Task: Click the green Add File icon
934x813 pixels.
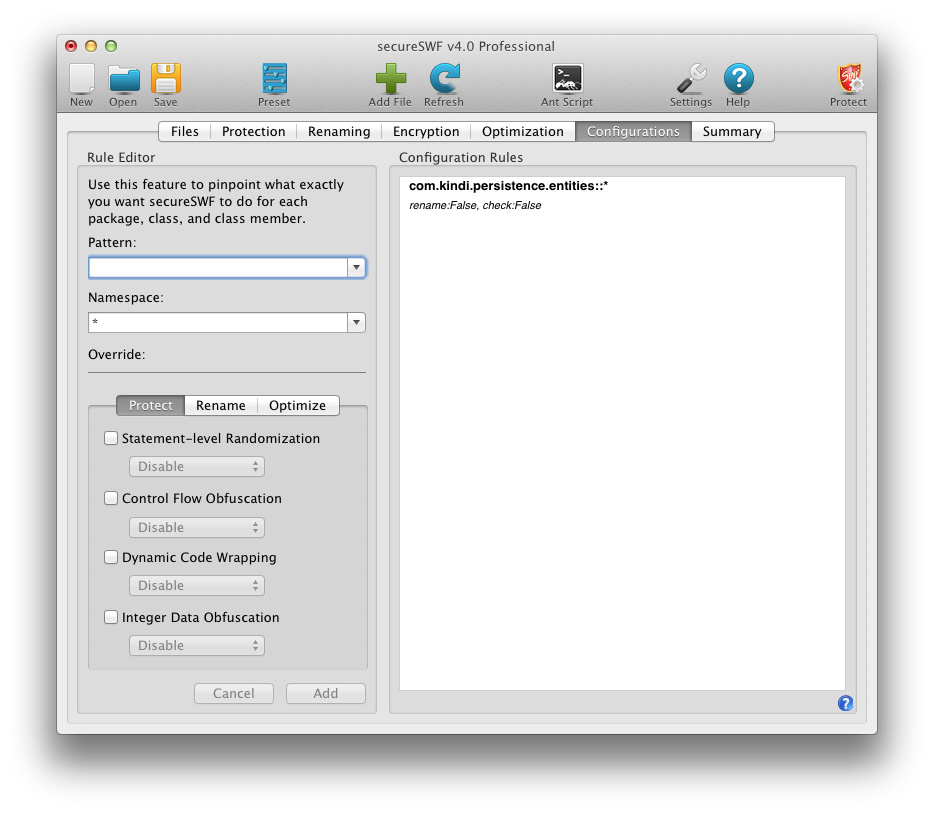Action: (x=390, y=79)
